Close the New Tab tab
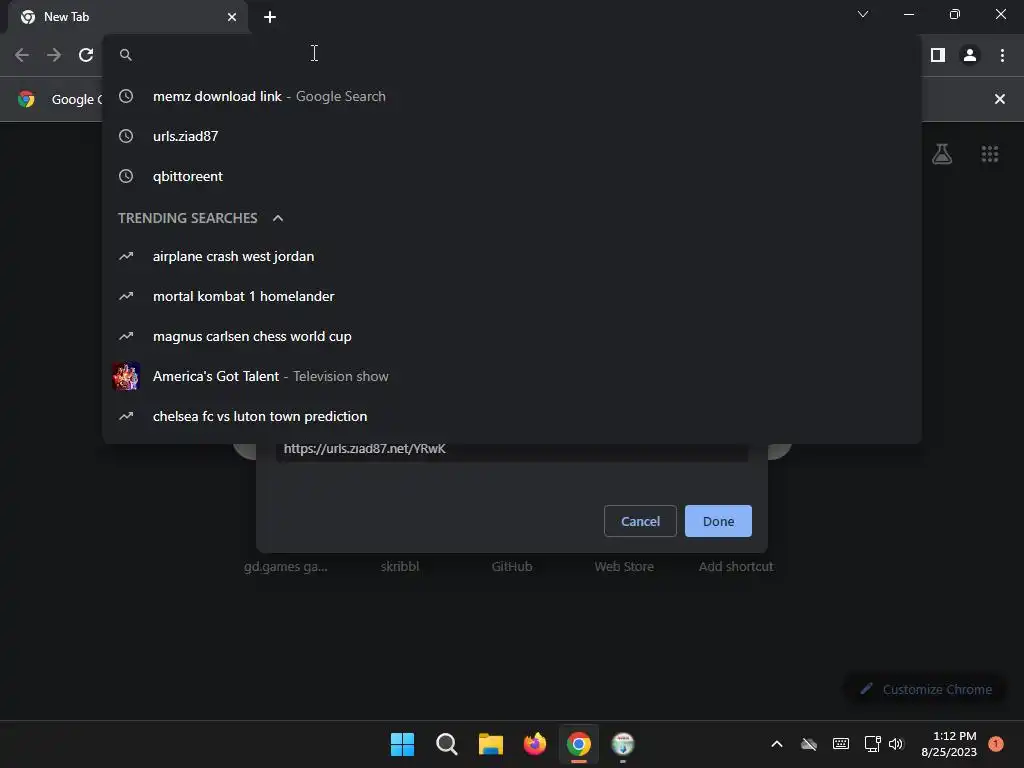Screen dimensions: 1024x768 point(232,17)
